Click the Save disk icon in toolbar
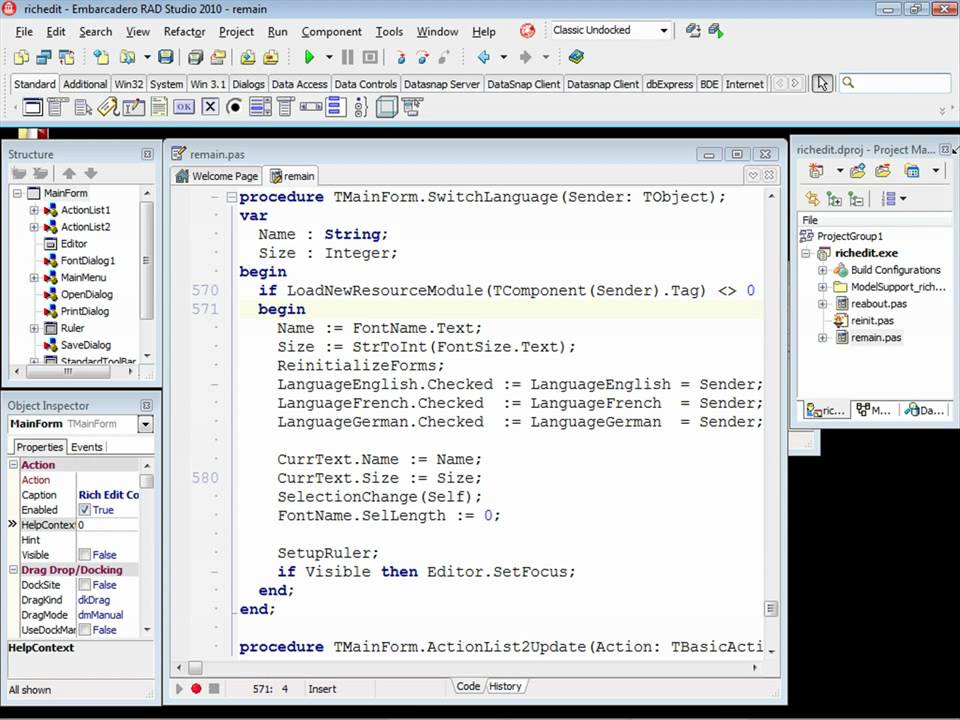Screen dimensions: 960x720 [x=166, y=57]
